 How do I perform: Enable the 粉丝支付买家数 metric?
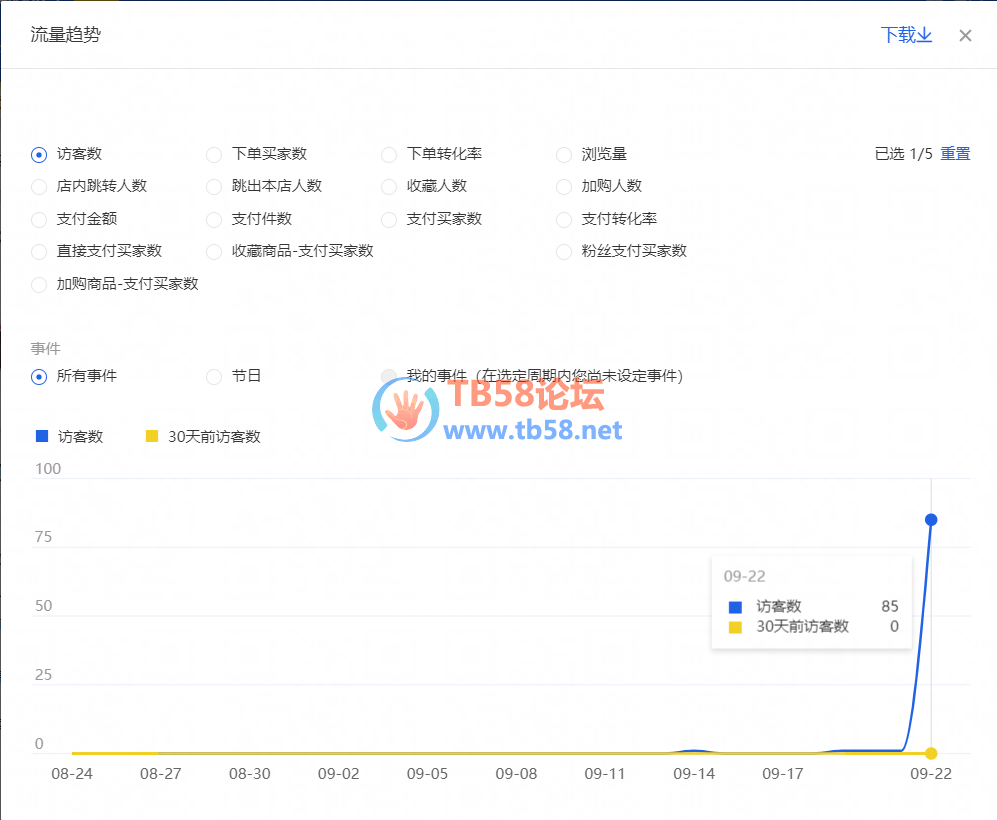point(564,252)
